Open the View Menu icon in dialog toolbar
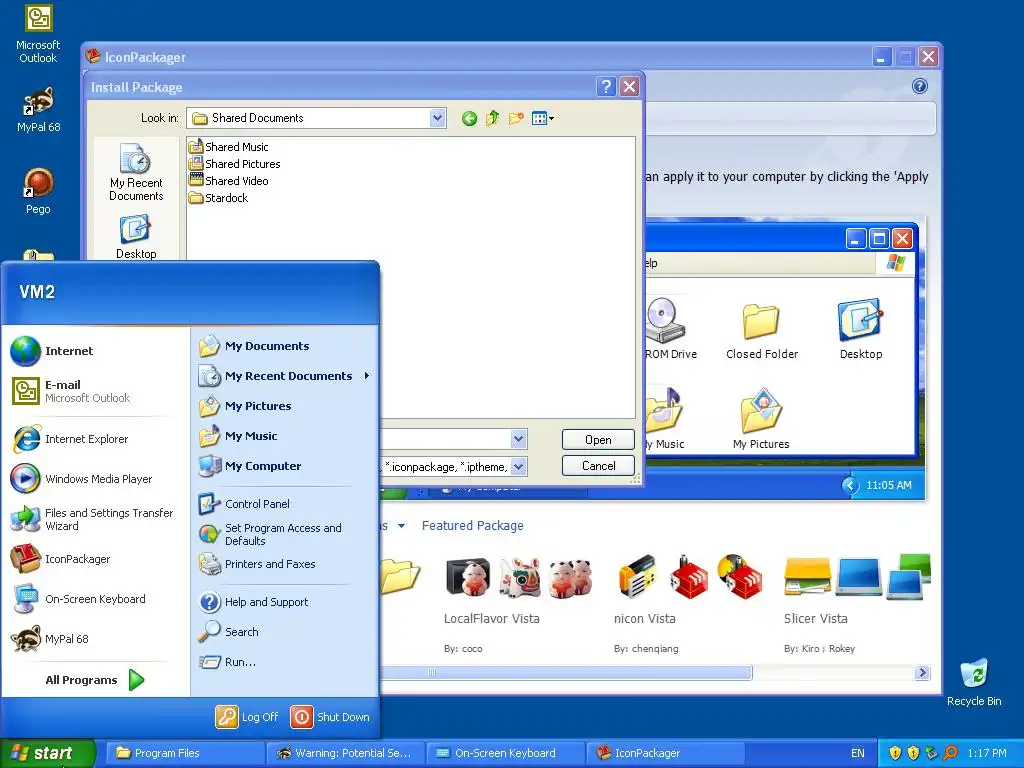 (543, 118)
